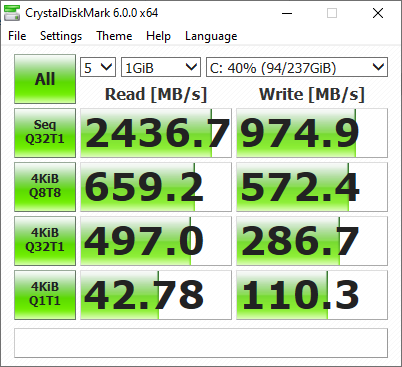402x367 pixels.
Task: Click the empty comment field at the bottom
Action: pos(201,343)
